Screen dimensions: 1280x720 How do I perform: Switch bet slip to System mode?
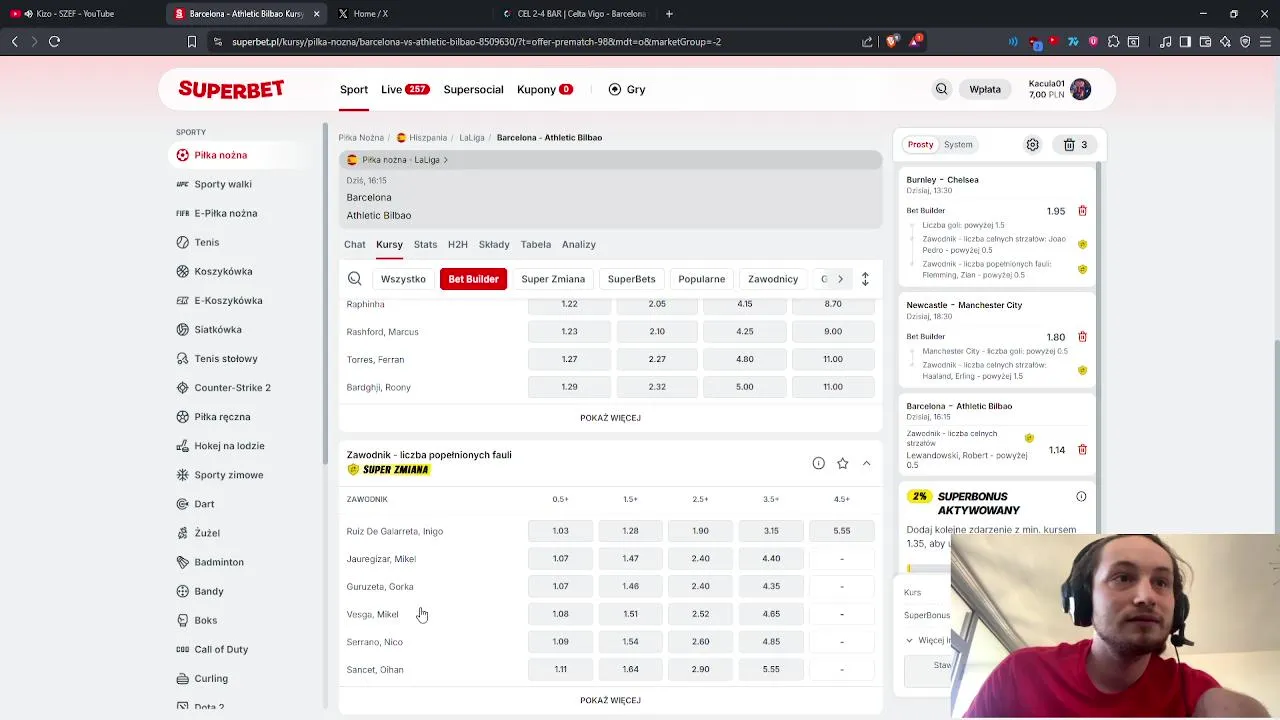[x=958, y=144]
